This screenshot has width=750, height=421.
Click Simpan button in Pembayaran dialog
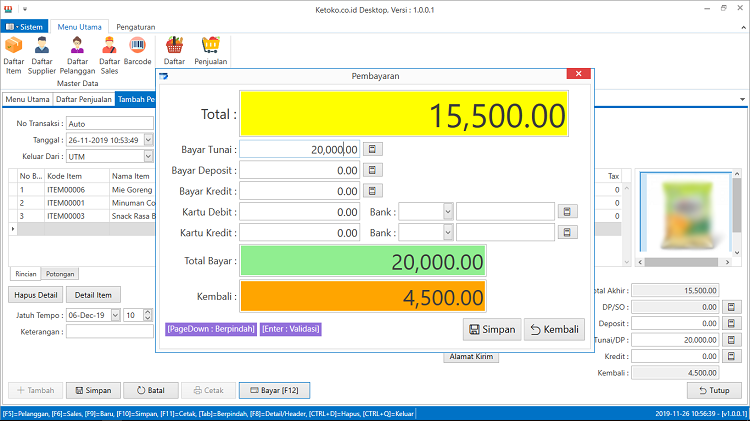492,330
